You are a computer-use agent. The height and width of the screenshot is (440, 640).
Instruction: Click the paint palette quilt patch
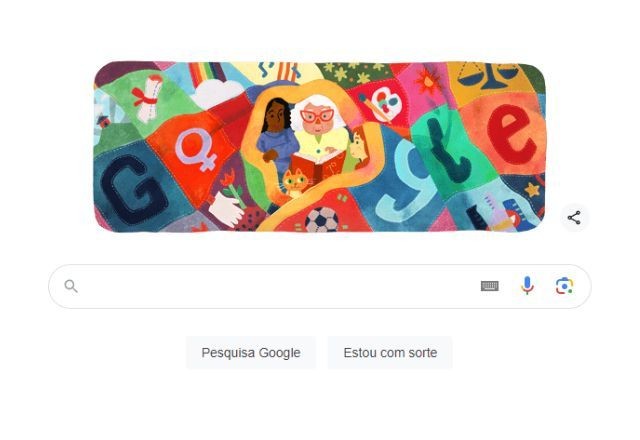coord(382,104)
